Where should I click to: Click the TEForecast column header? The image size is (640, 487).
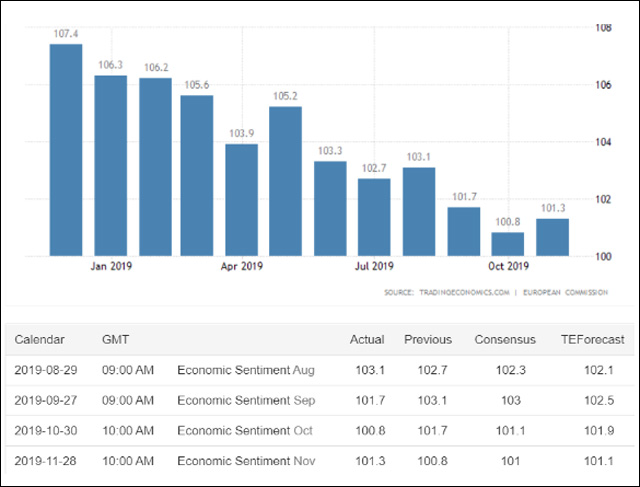(x=591, y=340)
